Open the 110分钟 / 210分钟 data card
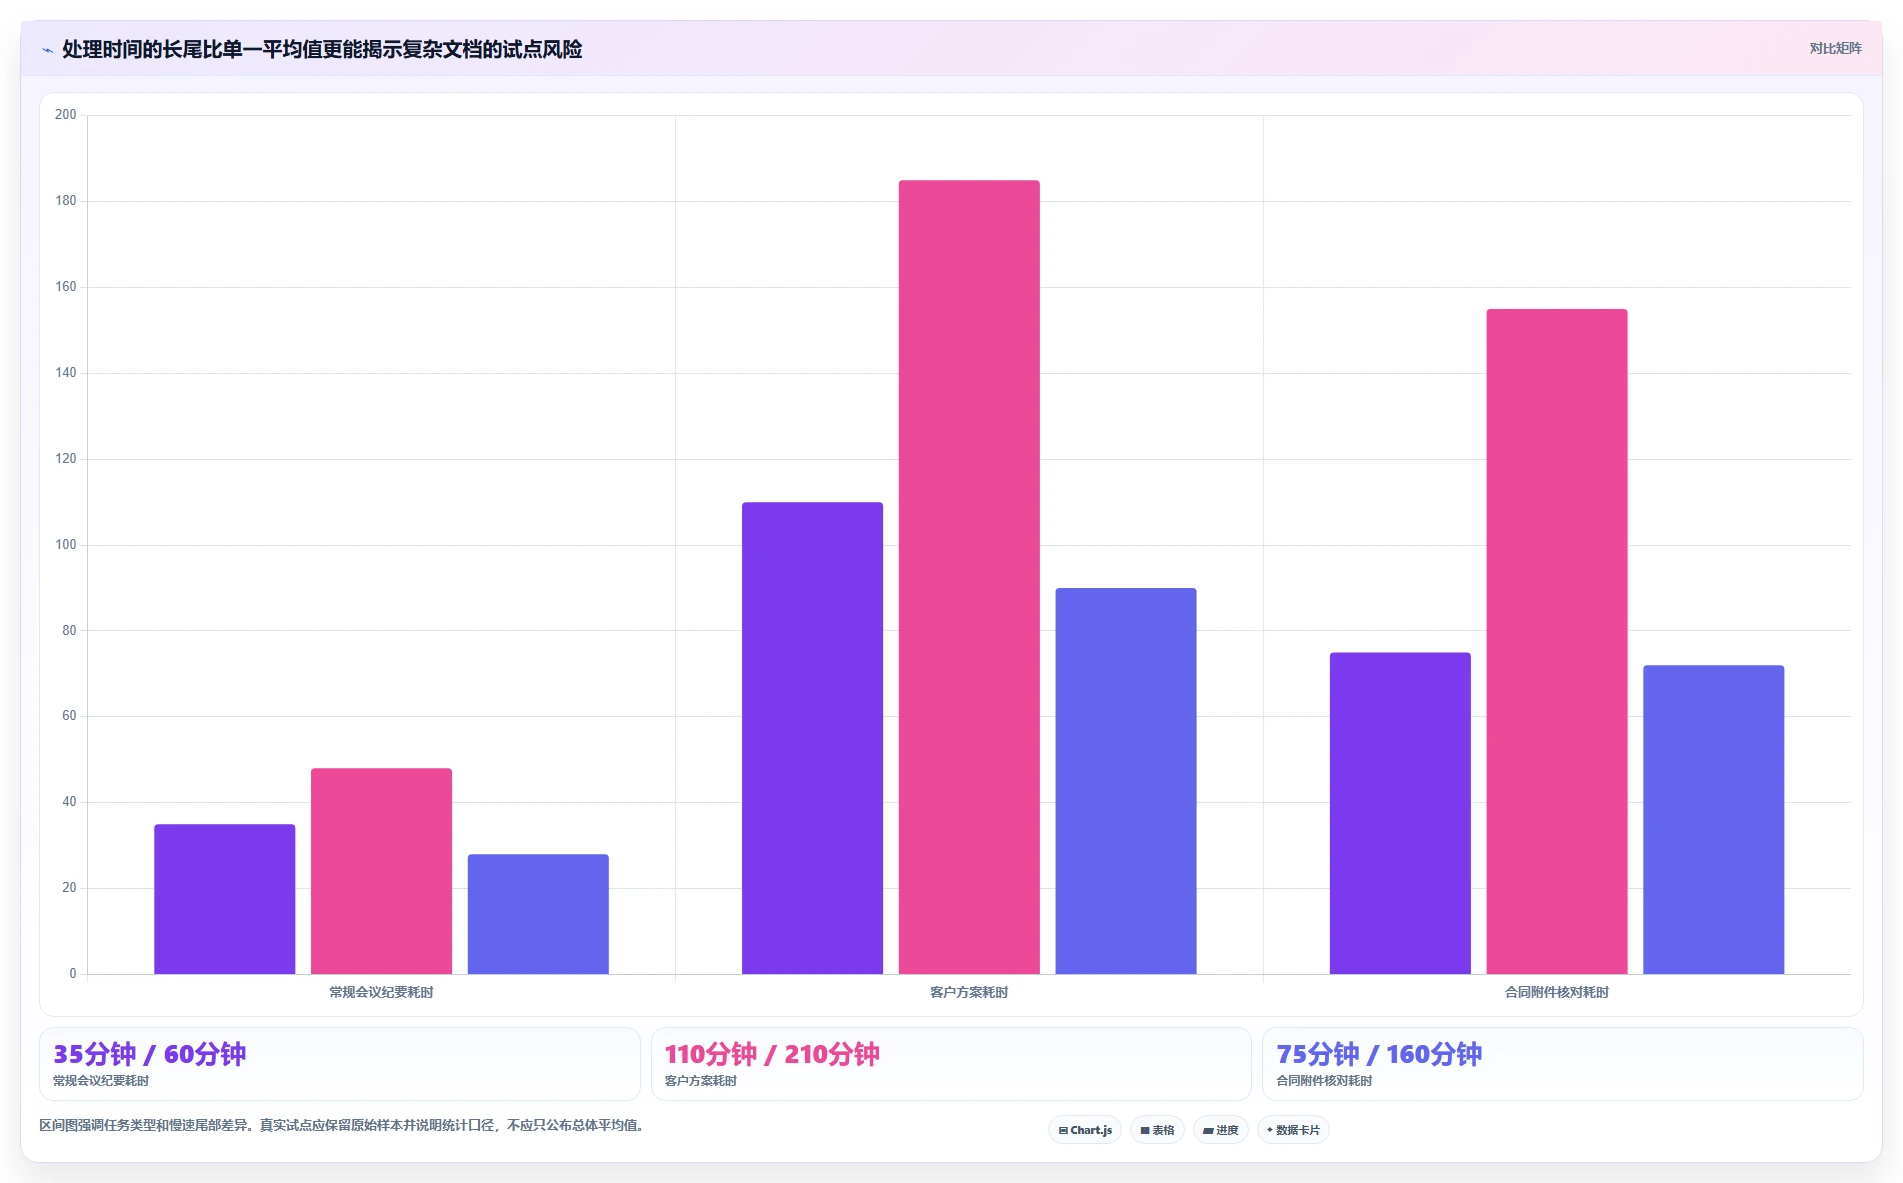Image resolution: width=1903 pixels, height=1183 pixels. pyautogui.click(x=951, y=1064)
